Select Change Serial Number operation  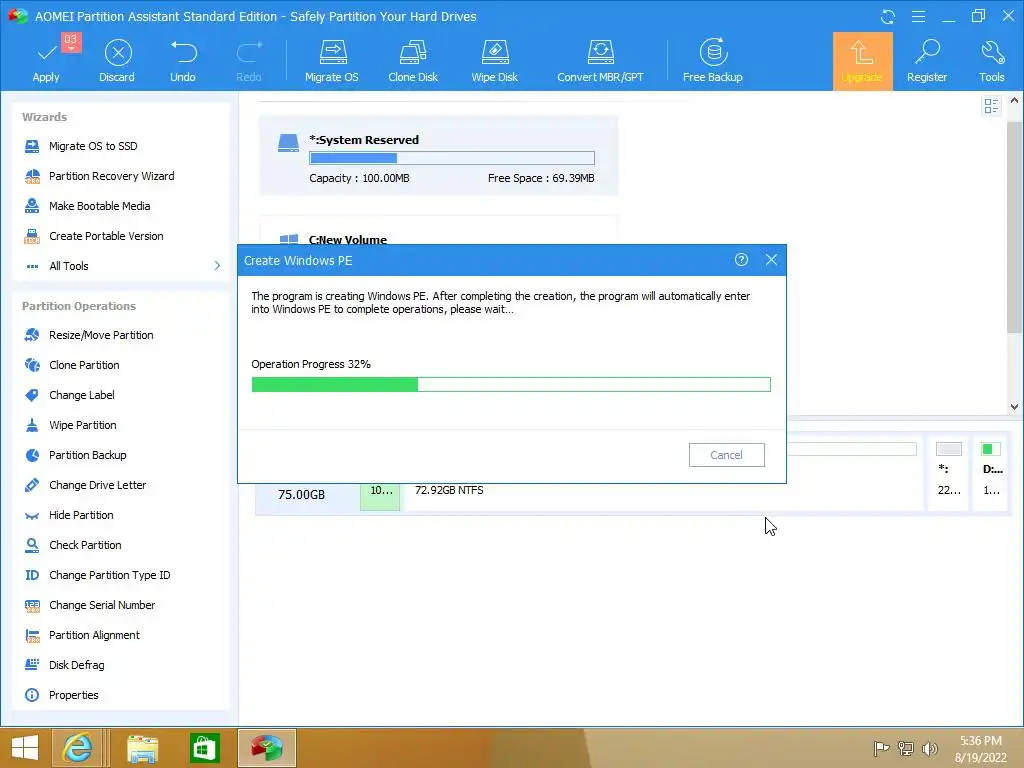tap(102, 605)
